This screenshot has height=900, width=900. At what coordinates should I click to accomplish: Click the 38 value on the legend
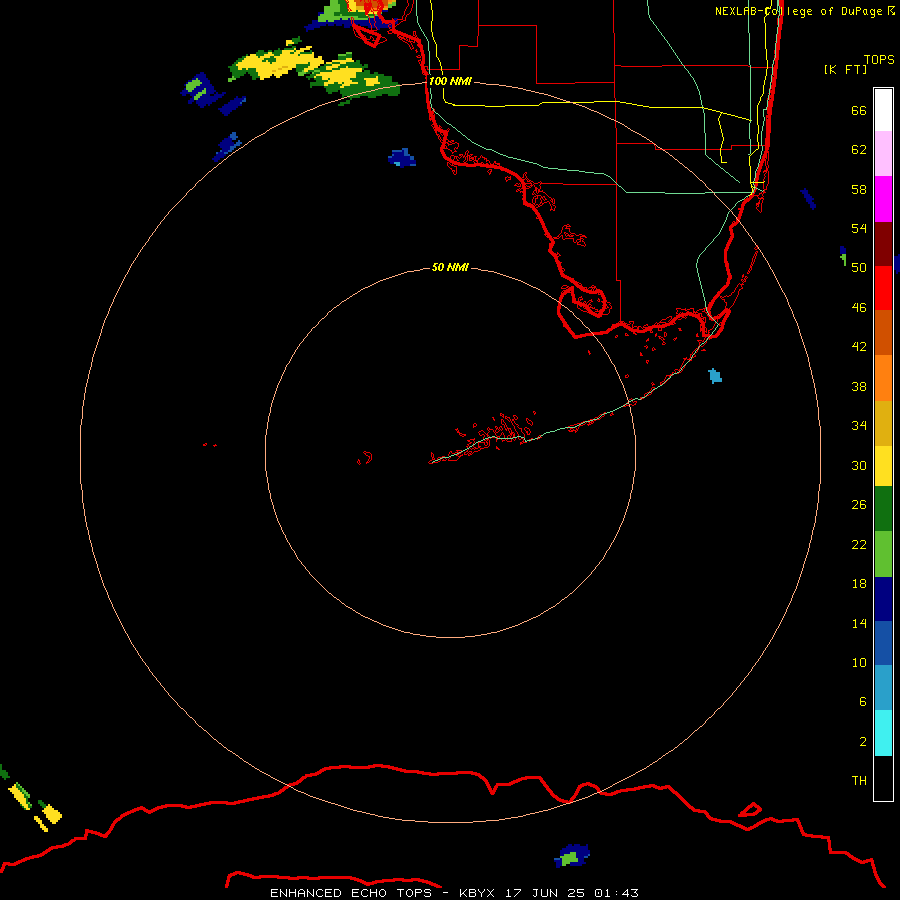(x=859, y=386)
